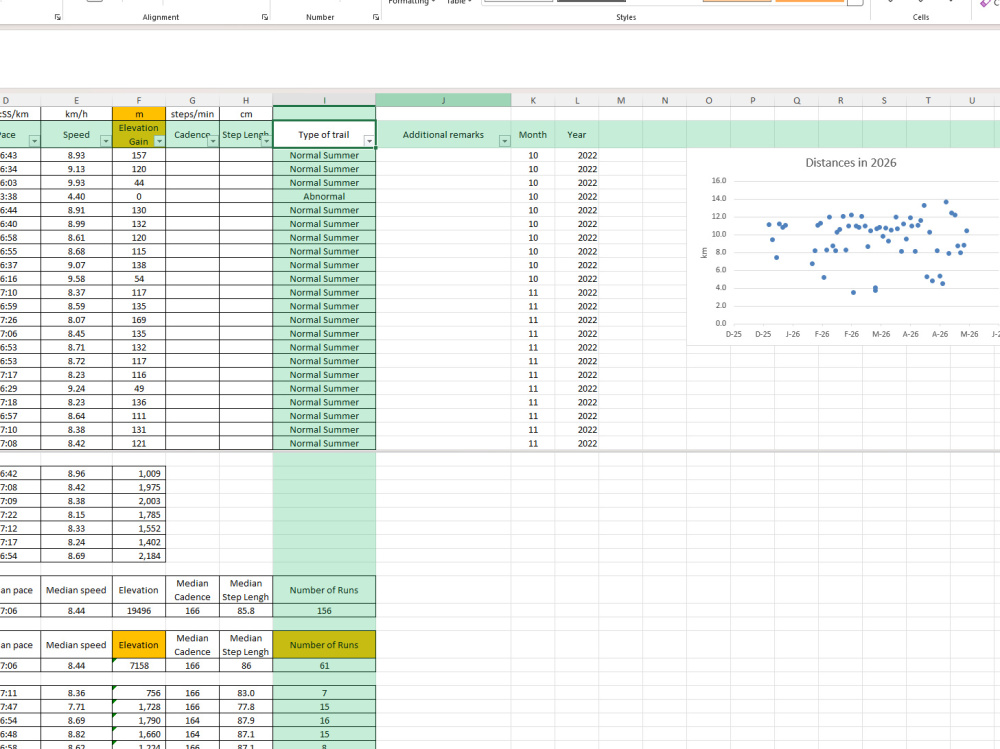Click the chart y-axis value 16.0
The width and height of the screenshot is (1000, 749).
[x=719, y=181]
